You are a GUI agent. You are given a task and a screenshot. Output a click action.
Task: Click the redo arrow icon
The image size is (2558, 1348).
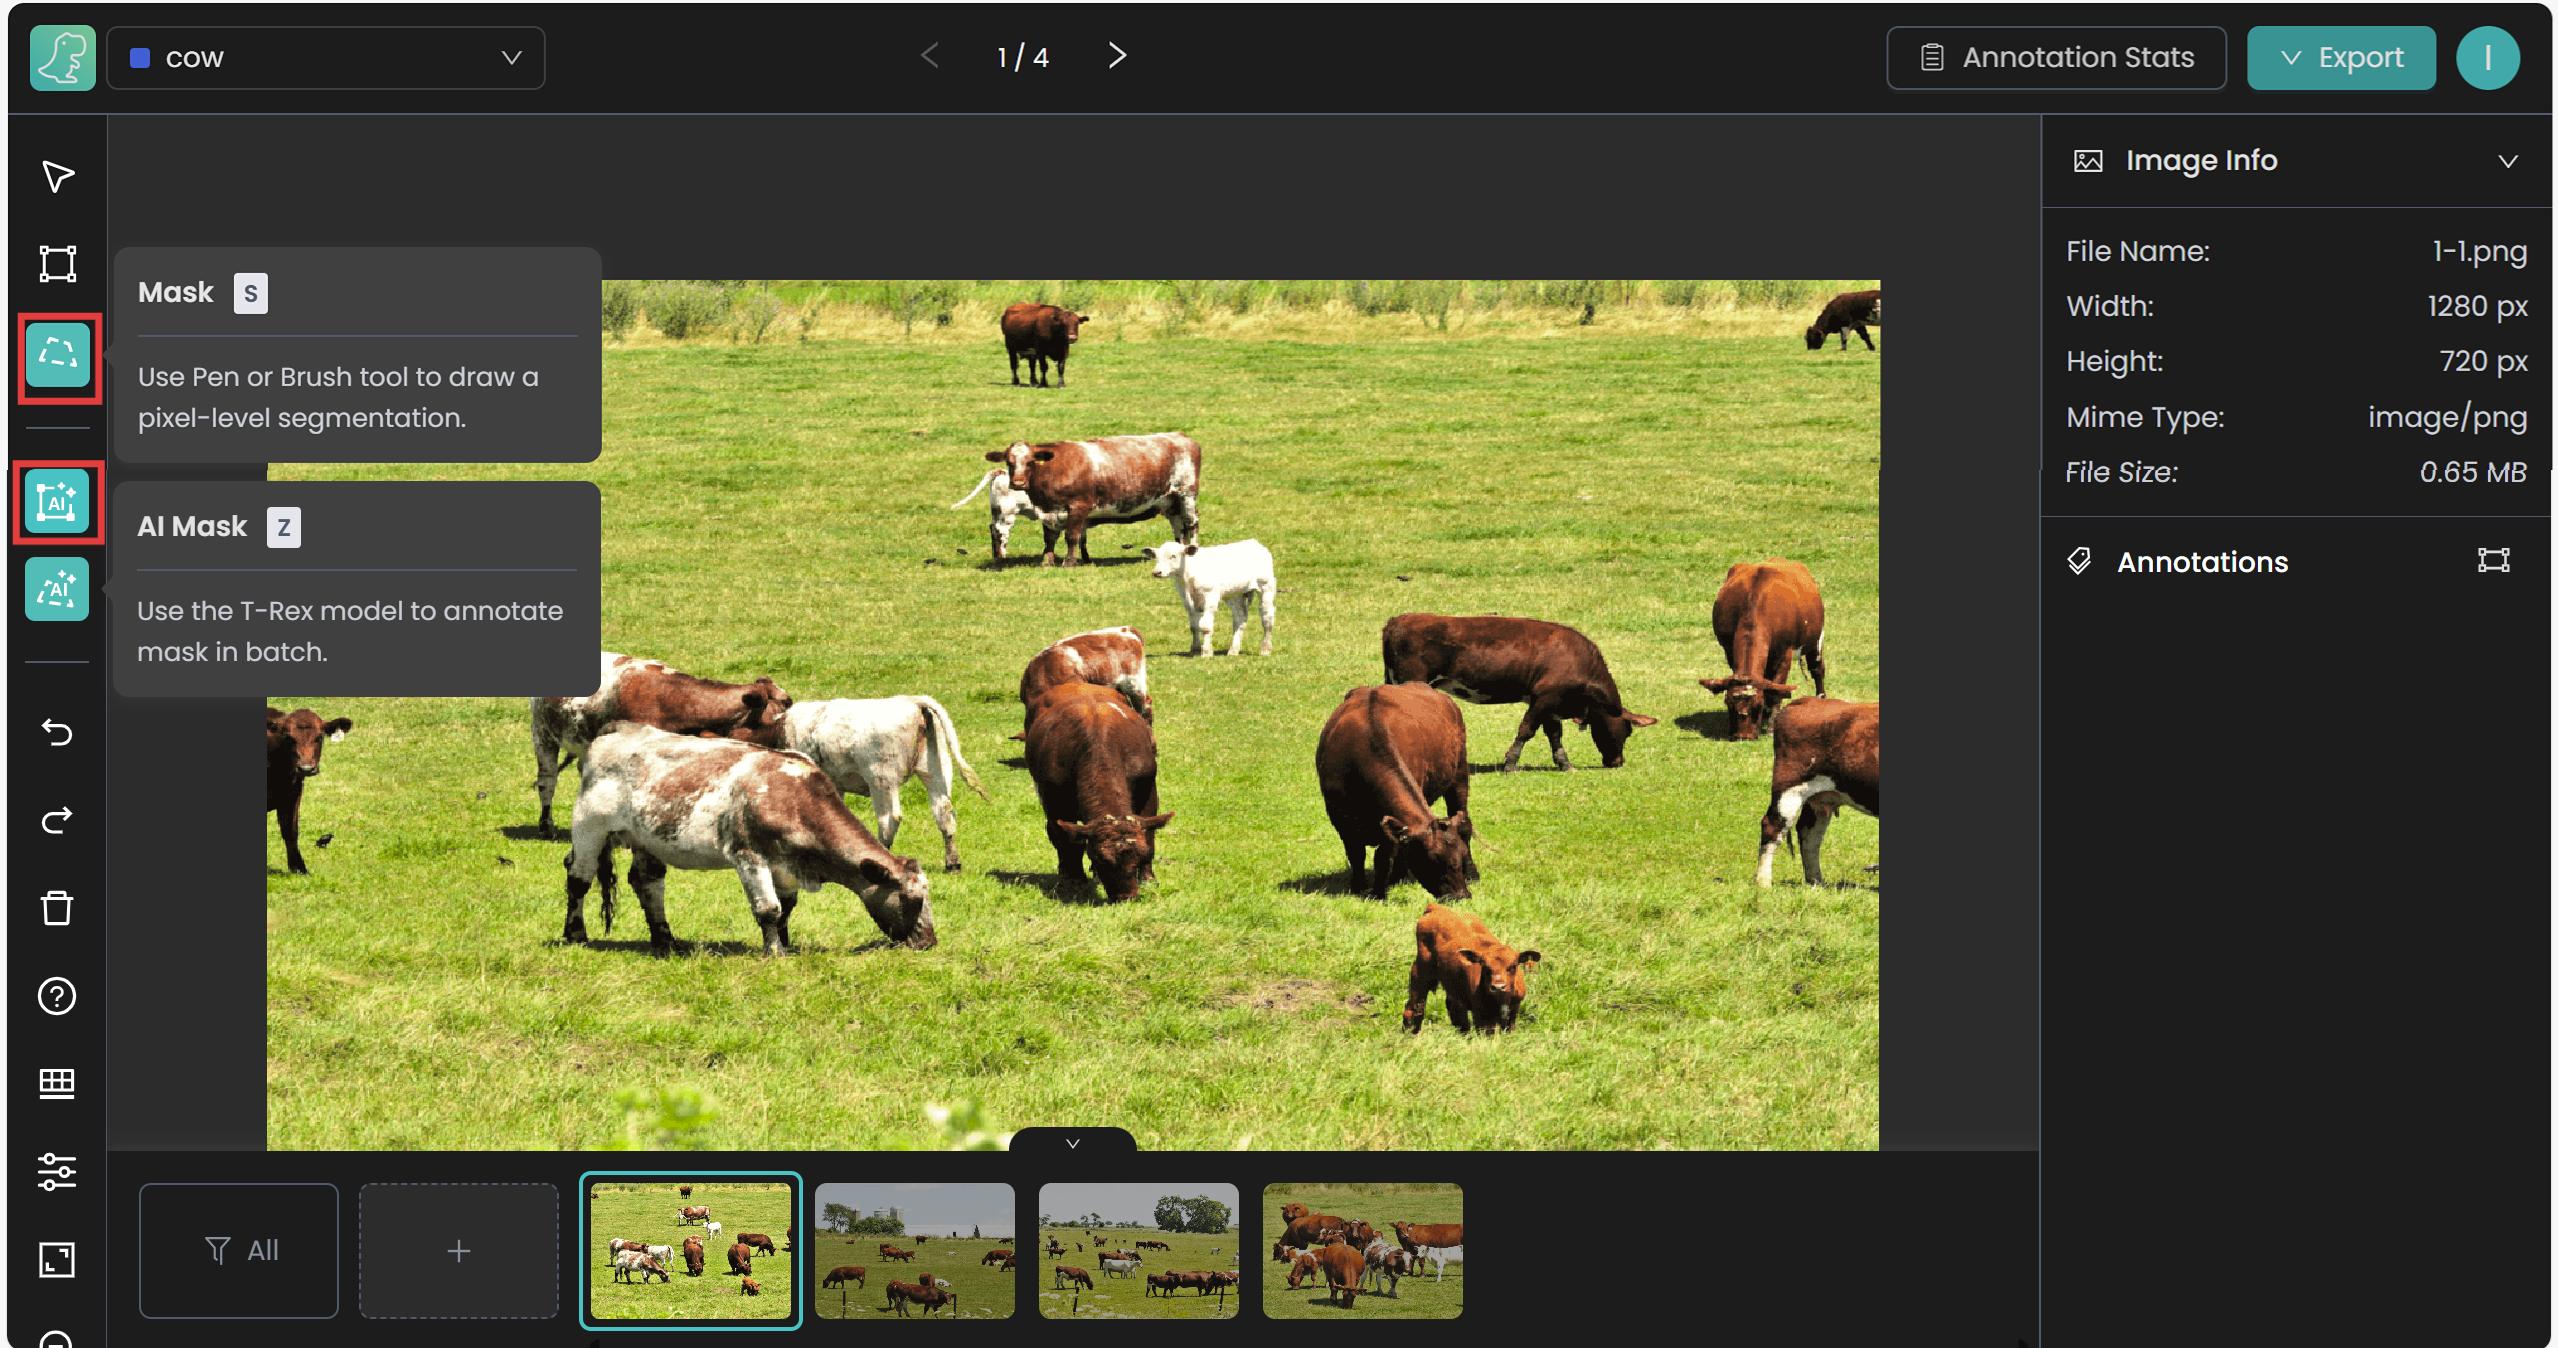[x=57, y=821]
